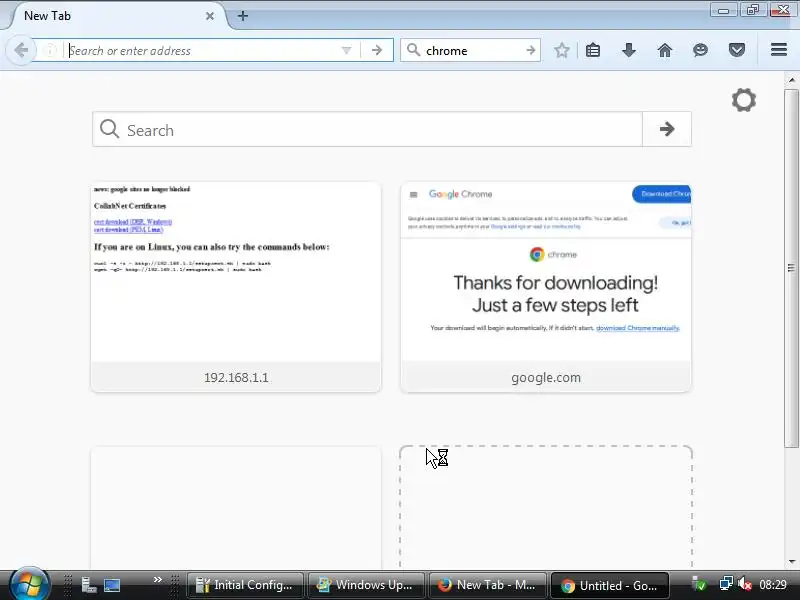This screenshot has height=600, width=800.
Task: Click the page scroll-up arrow
Action: pos(791,80)
